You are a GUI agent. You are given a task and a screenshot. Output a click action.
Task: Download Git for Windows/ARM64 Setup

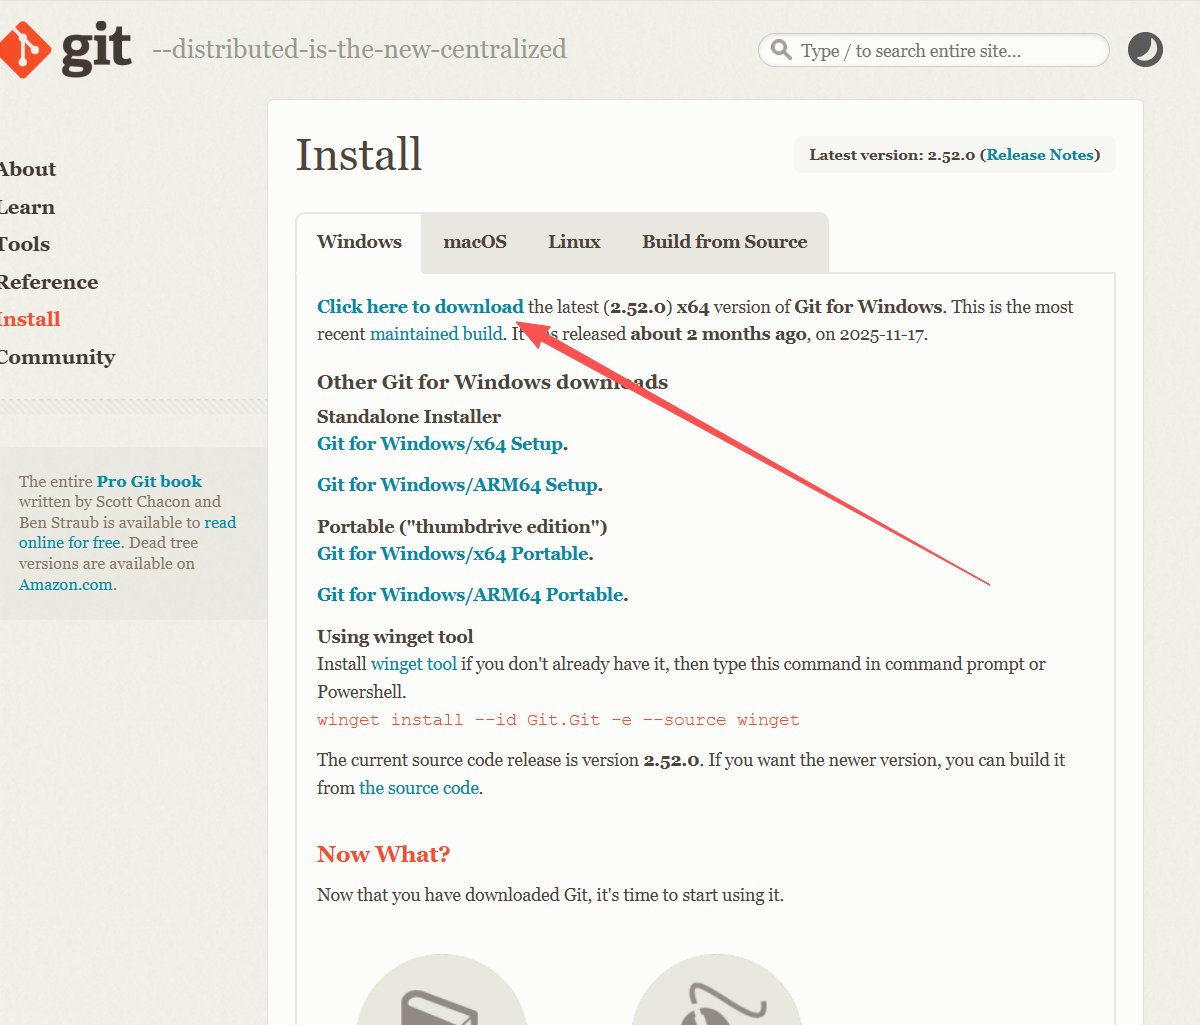pyautogui.click(x=458, y=485)
